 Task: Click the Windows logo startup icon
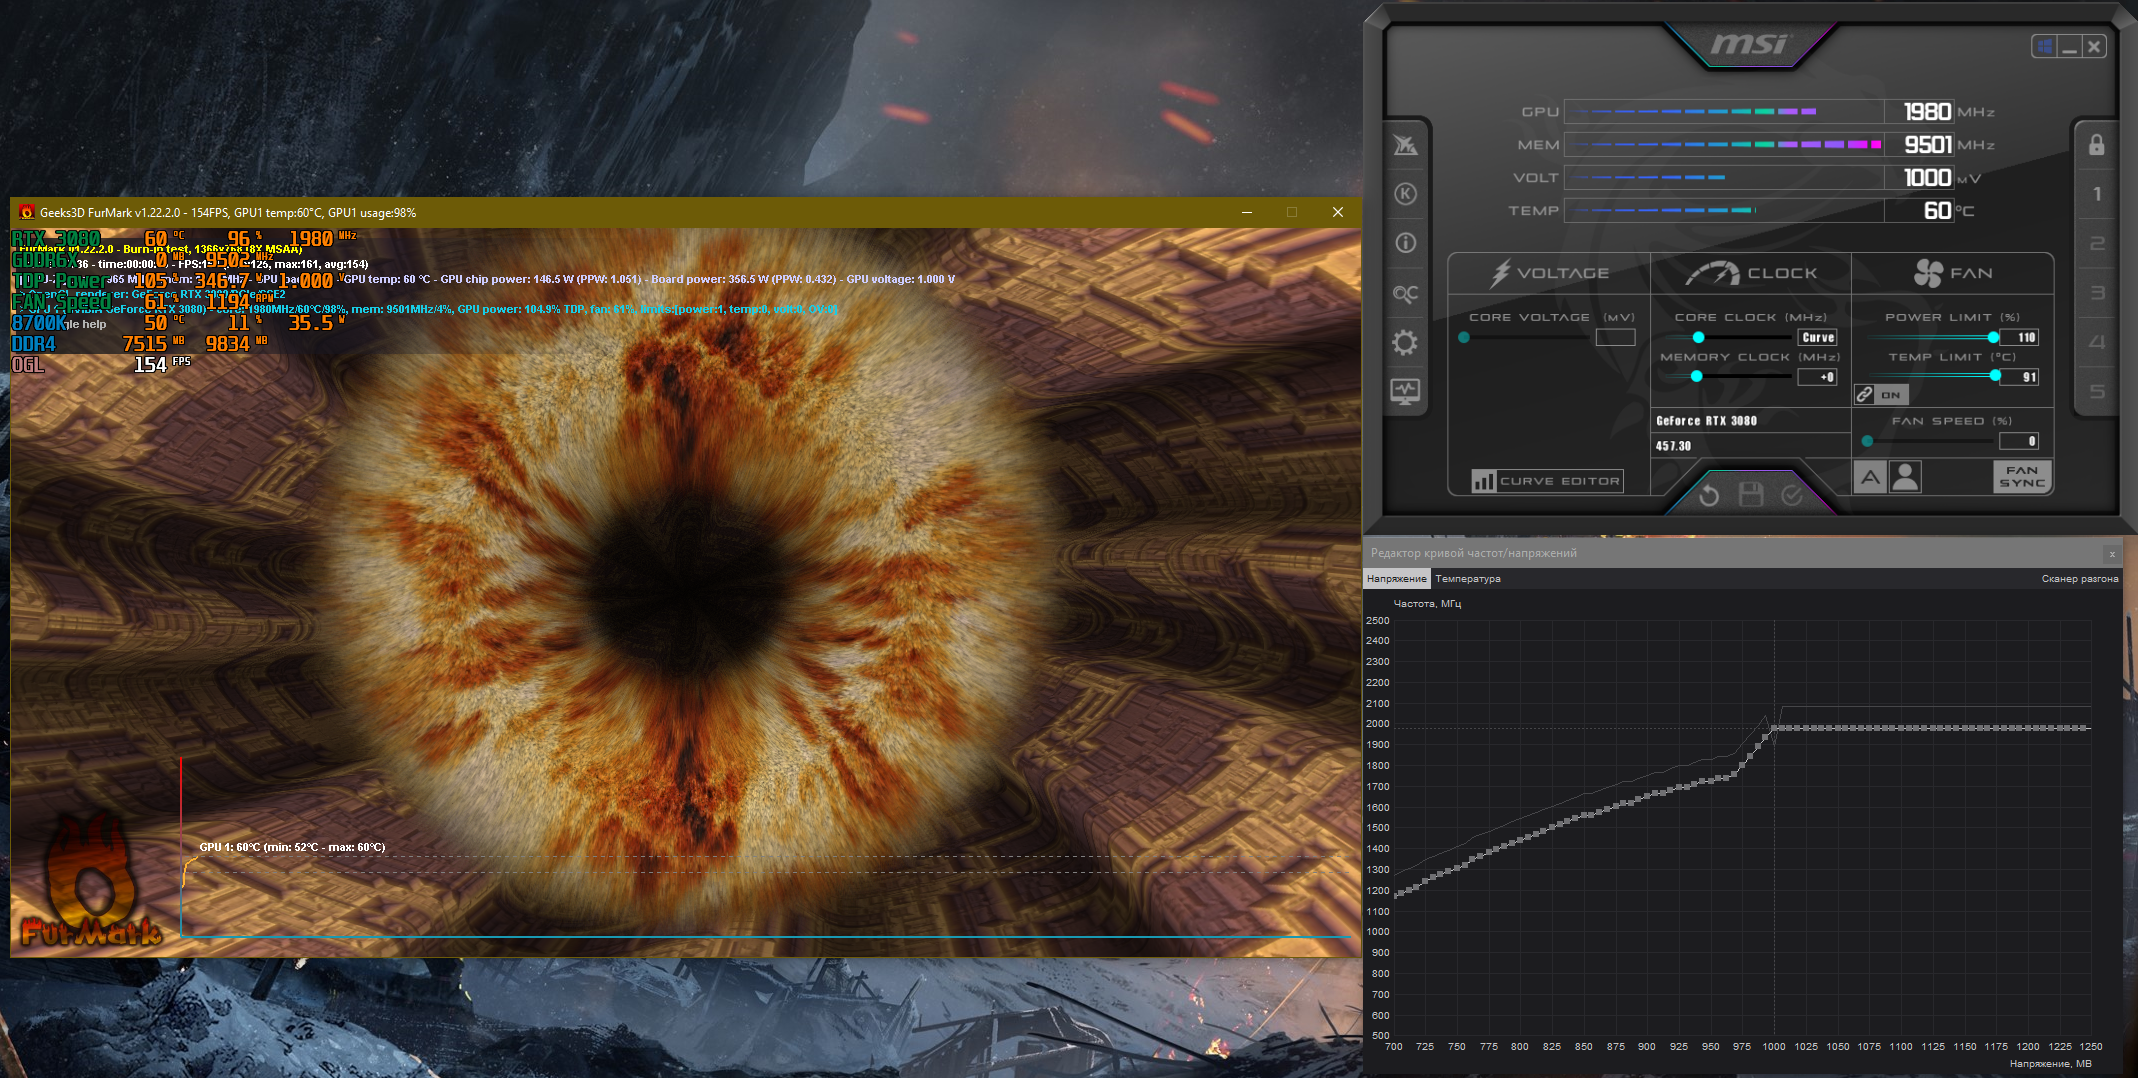coord(2045,46)
